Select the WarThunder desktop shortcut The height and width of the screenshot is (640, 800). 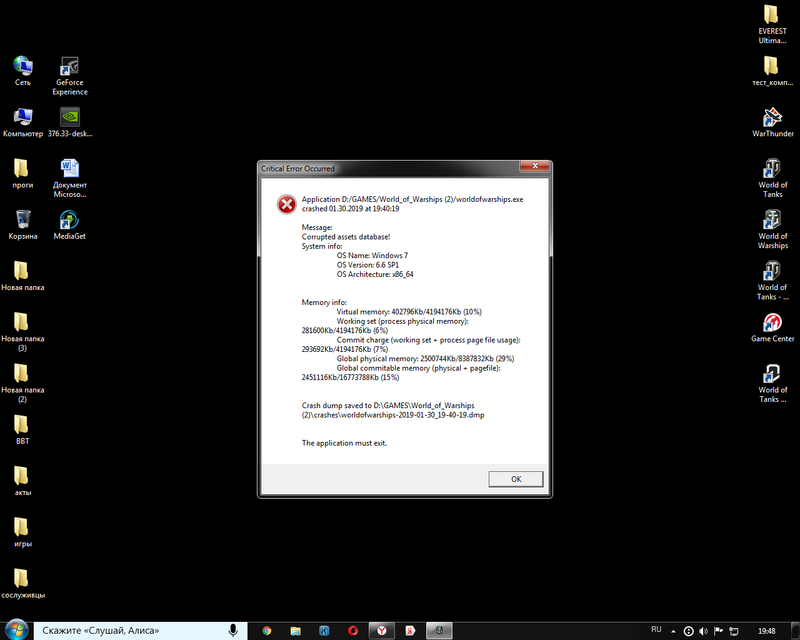(772, 122)
